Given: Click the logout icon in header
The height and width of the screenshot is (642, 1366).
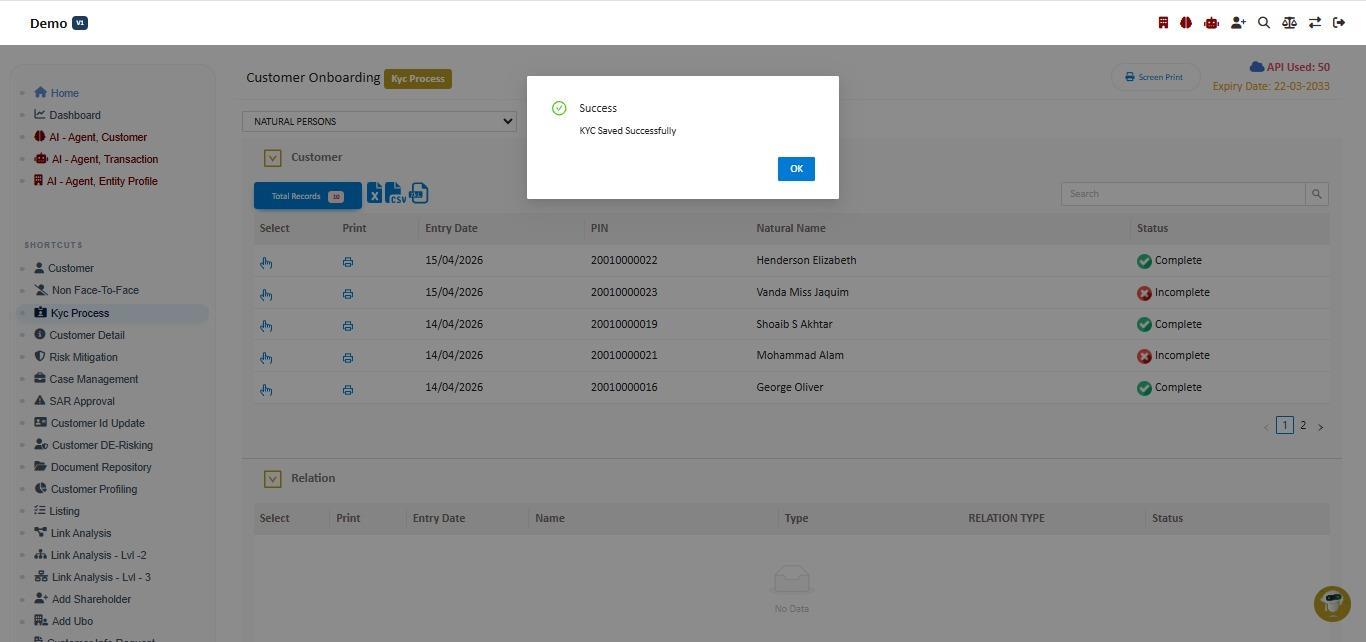Looking at the screenshot, I should [1339, 22].
